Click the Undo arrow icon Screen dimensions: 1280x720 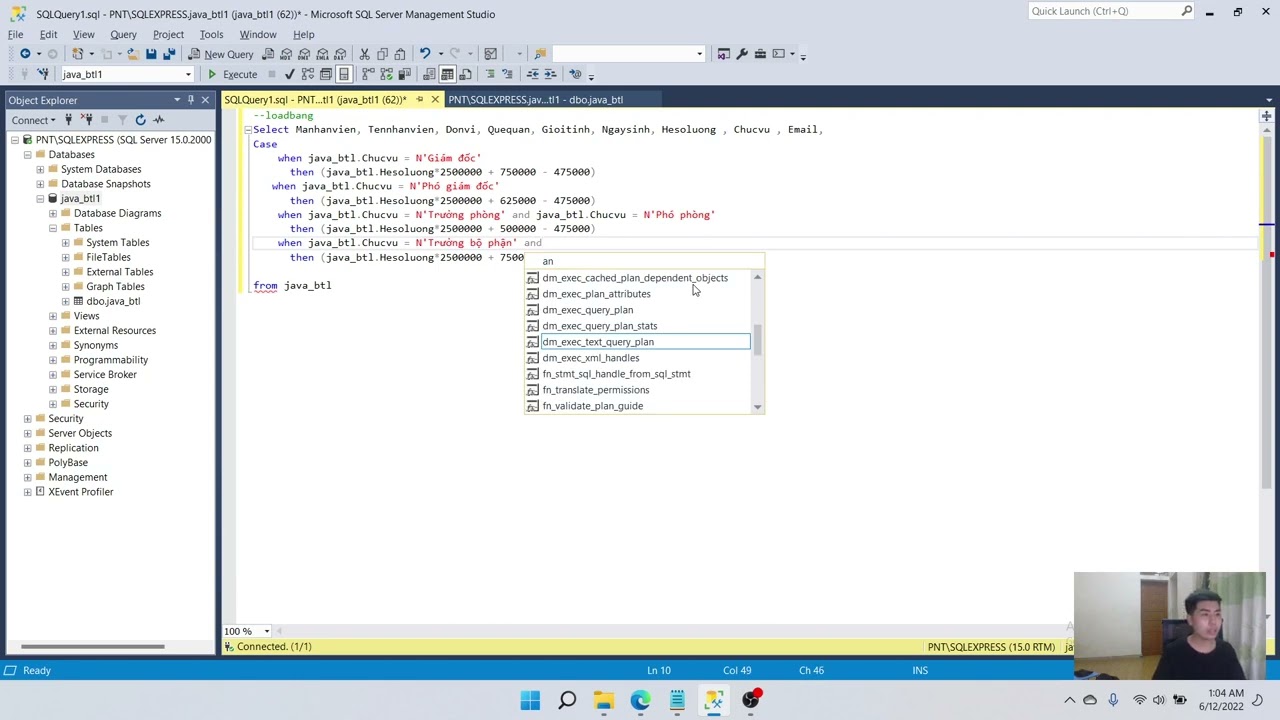click(x=425, y=54)
